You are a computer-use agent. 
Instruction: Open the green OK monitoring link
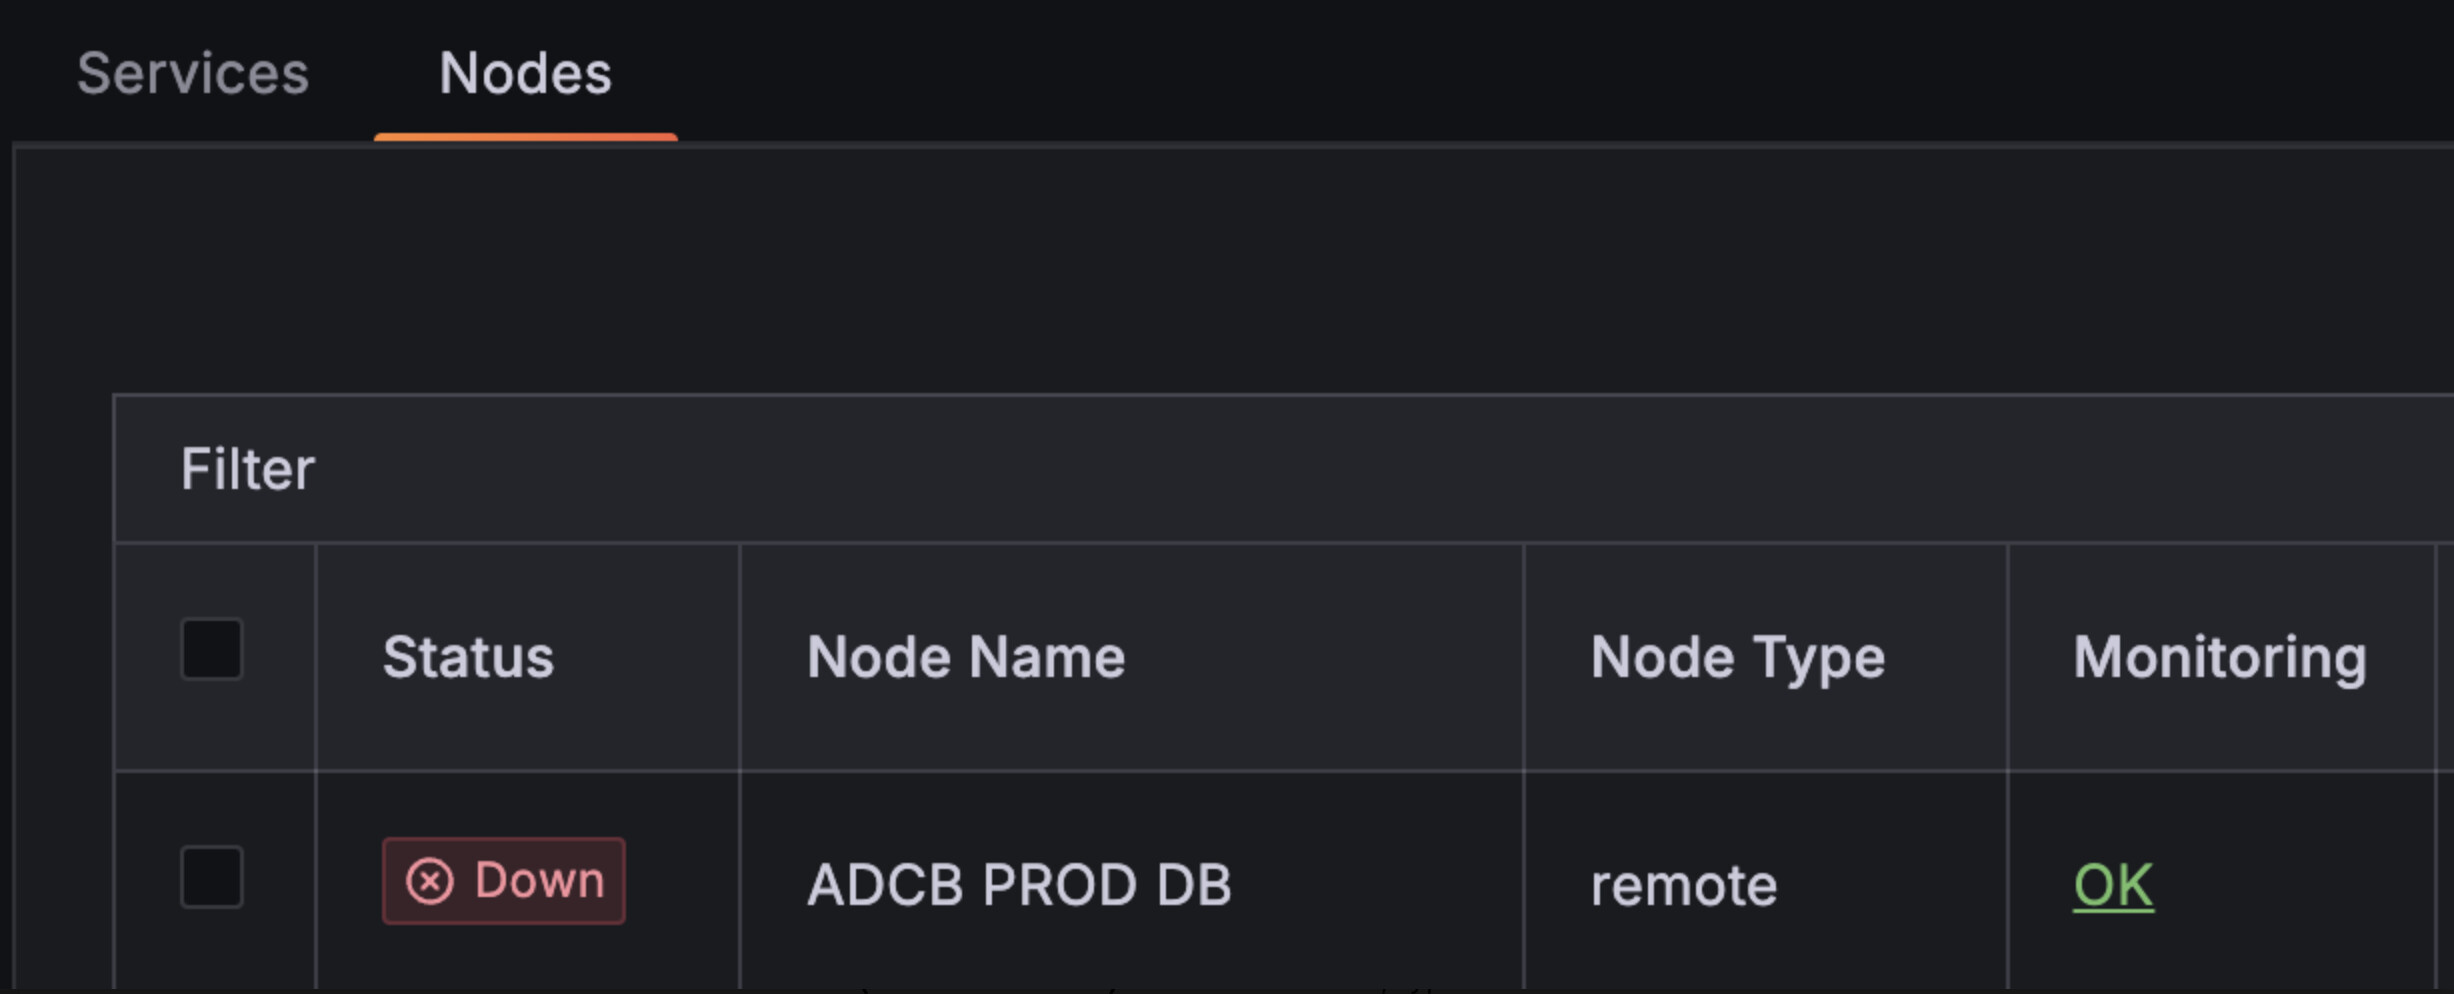(2112, 885)
